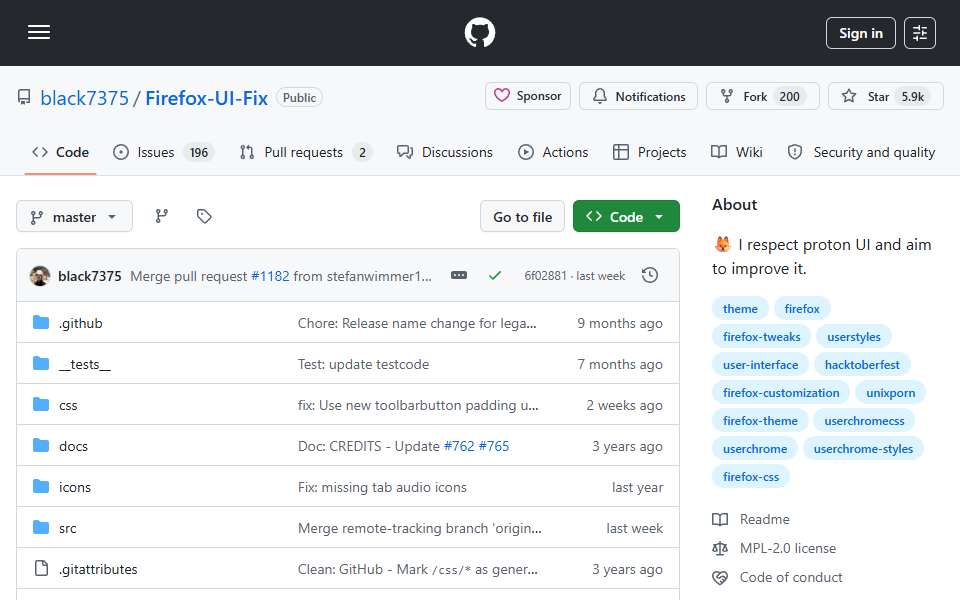
Task: Select the firefox-customization topic tag
Action: click(x=781, y=393)
